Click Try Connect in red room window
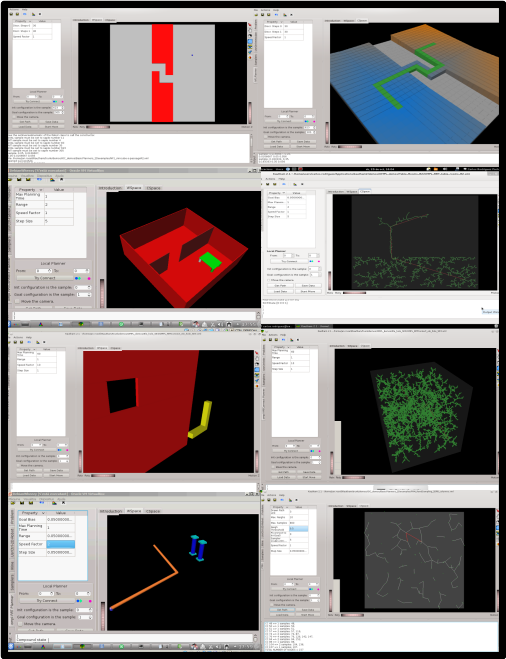 [45, 278]
